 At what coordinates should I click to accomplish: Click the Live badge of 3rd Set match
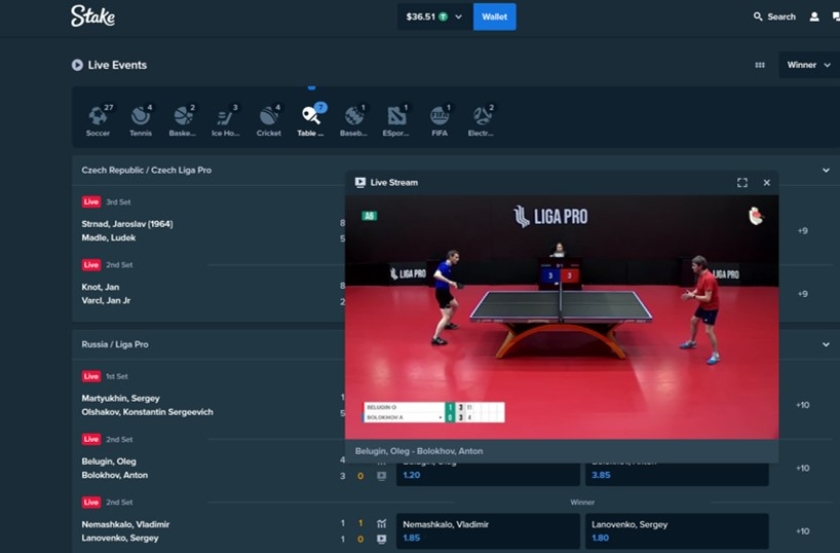(91, 201)
